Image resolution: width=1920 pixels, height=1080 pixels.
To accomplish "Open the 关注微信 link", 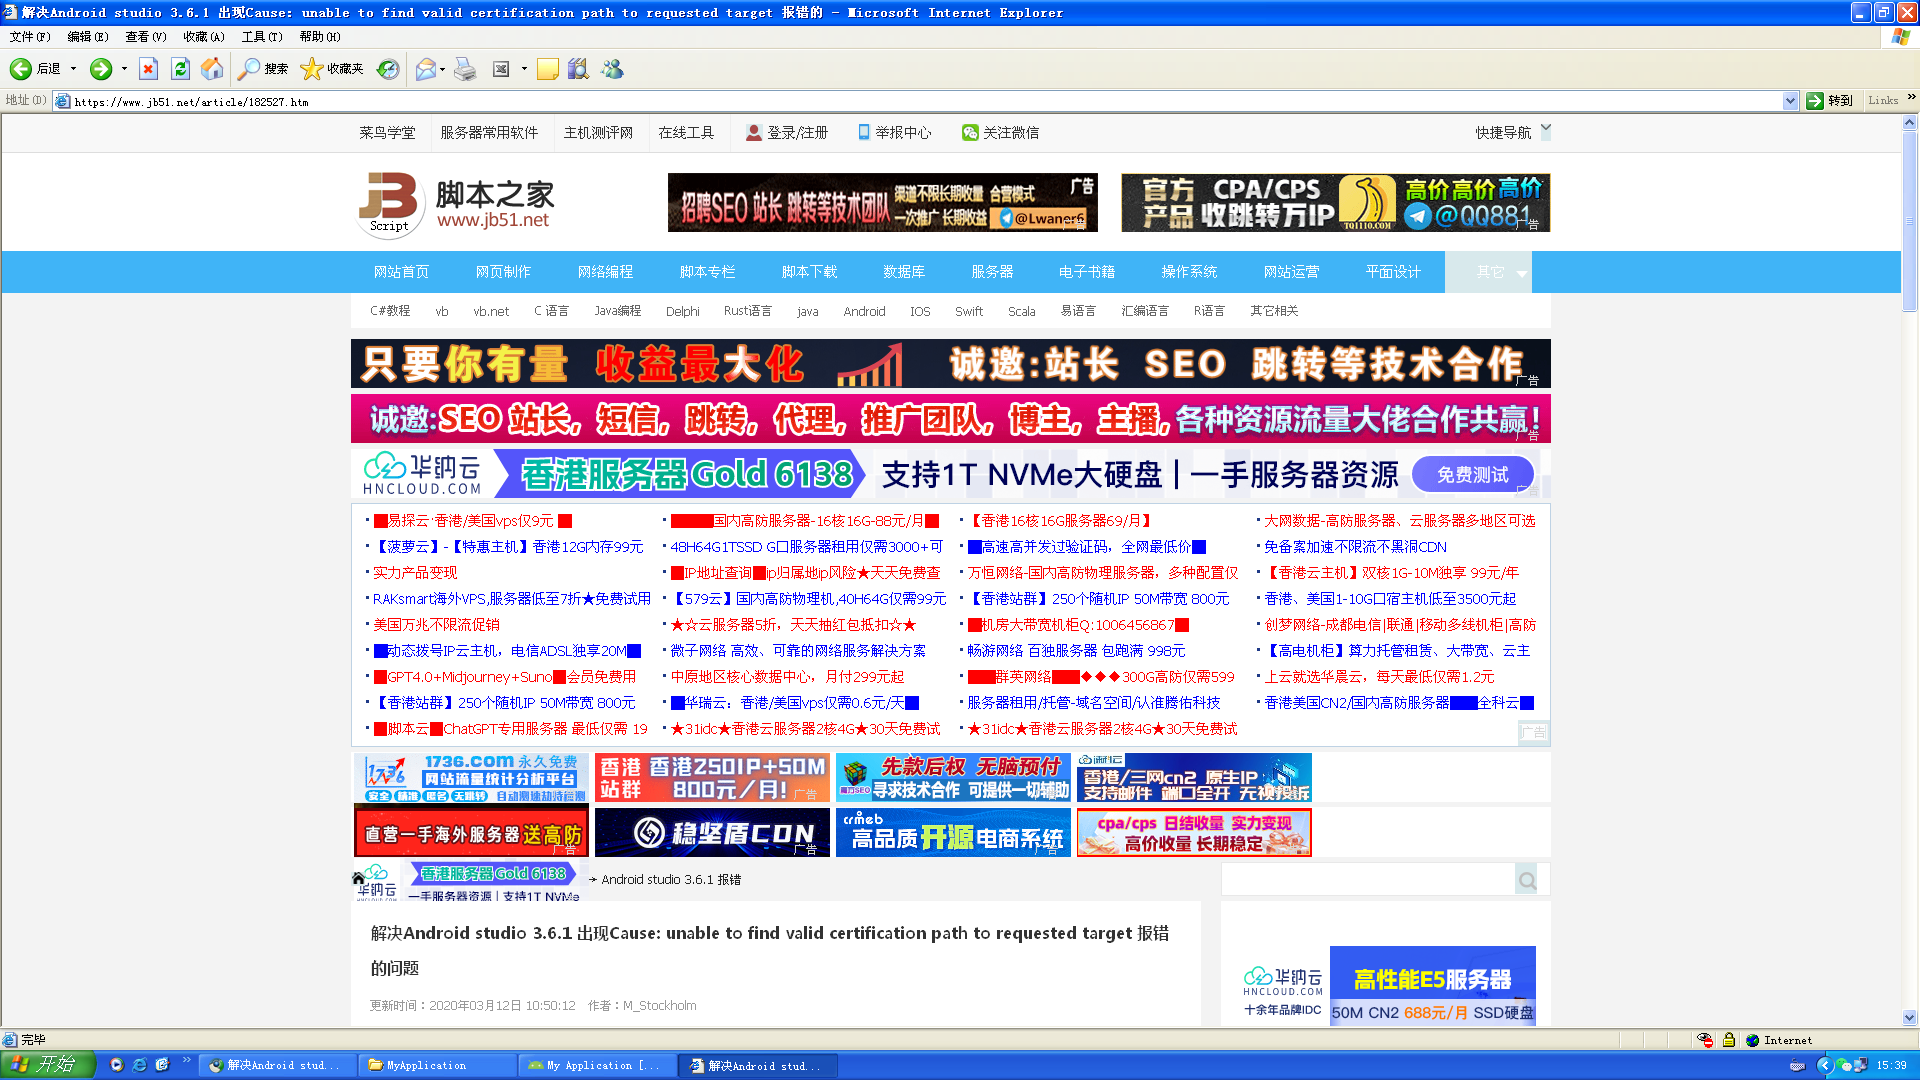I will 1001,132.
